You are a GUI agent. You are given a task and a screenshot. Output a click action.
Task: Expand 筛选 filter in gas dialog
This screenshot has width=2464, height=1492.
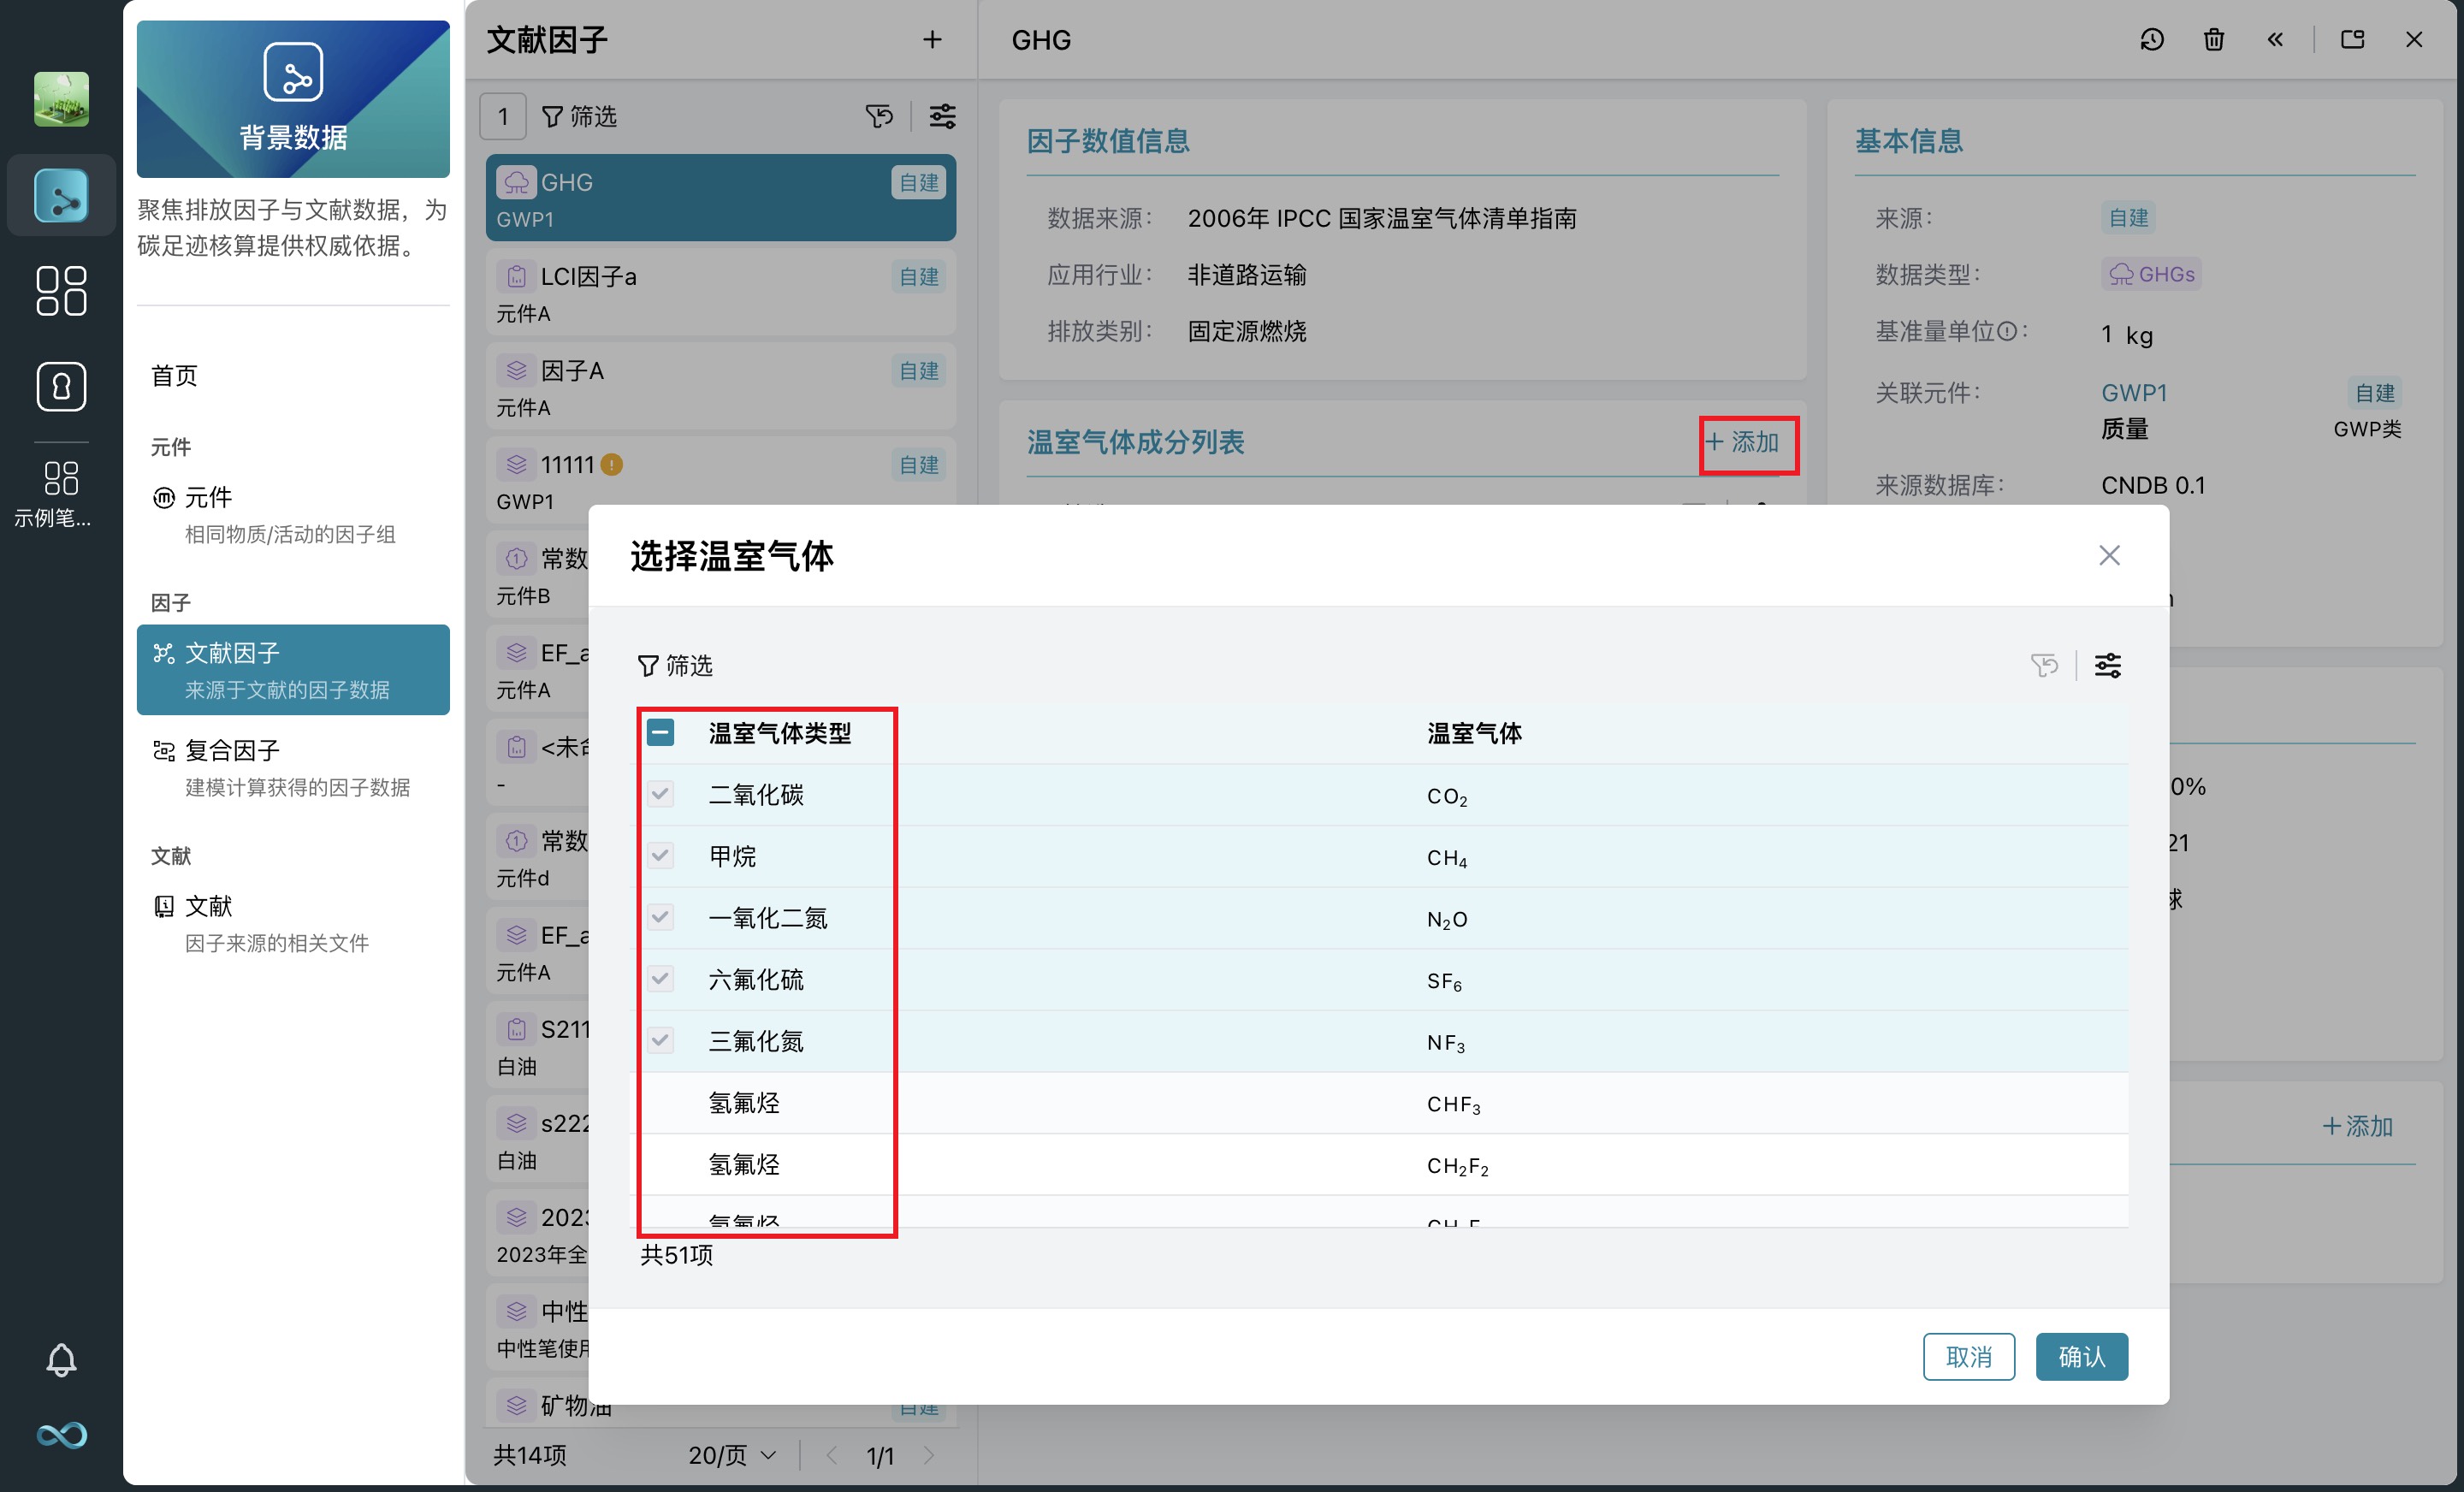pos(676,666)
